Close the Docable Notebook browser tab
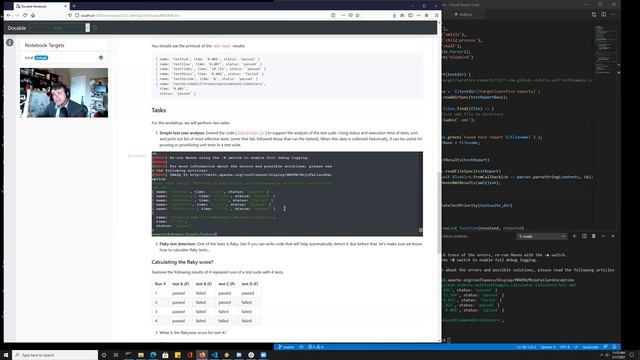The image size is (640, 360). point(65,6)
